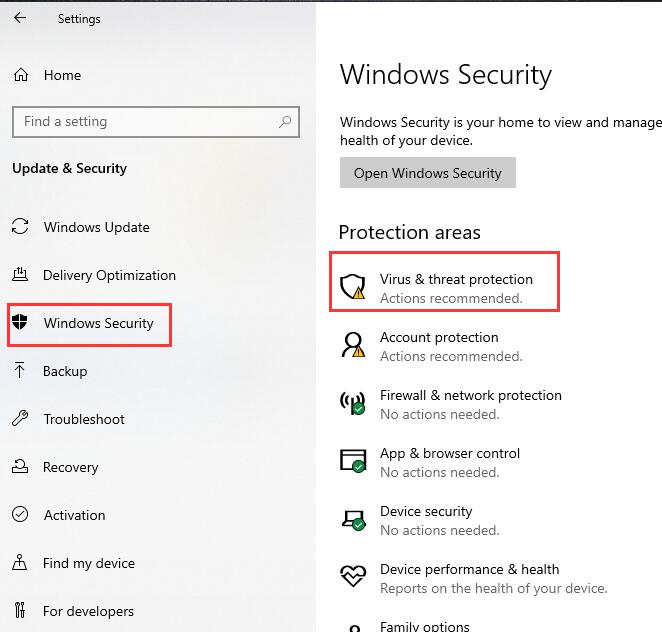Viewport: 662px width, 632px height.
Task: Click the Home house icon
Action: click(21, 75)
